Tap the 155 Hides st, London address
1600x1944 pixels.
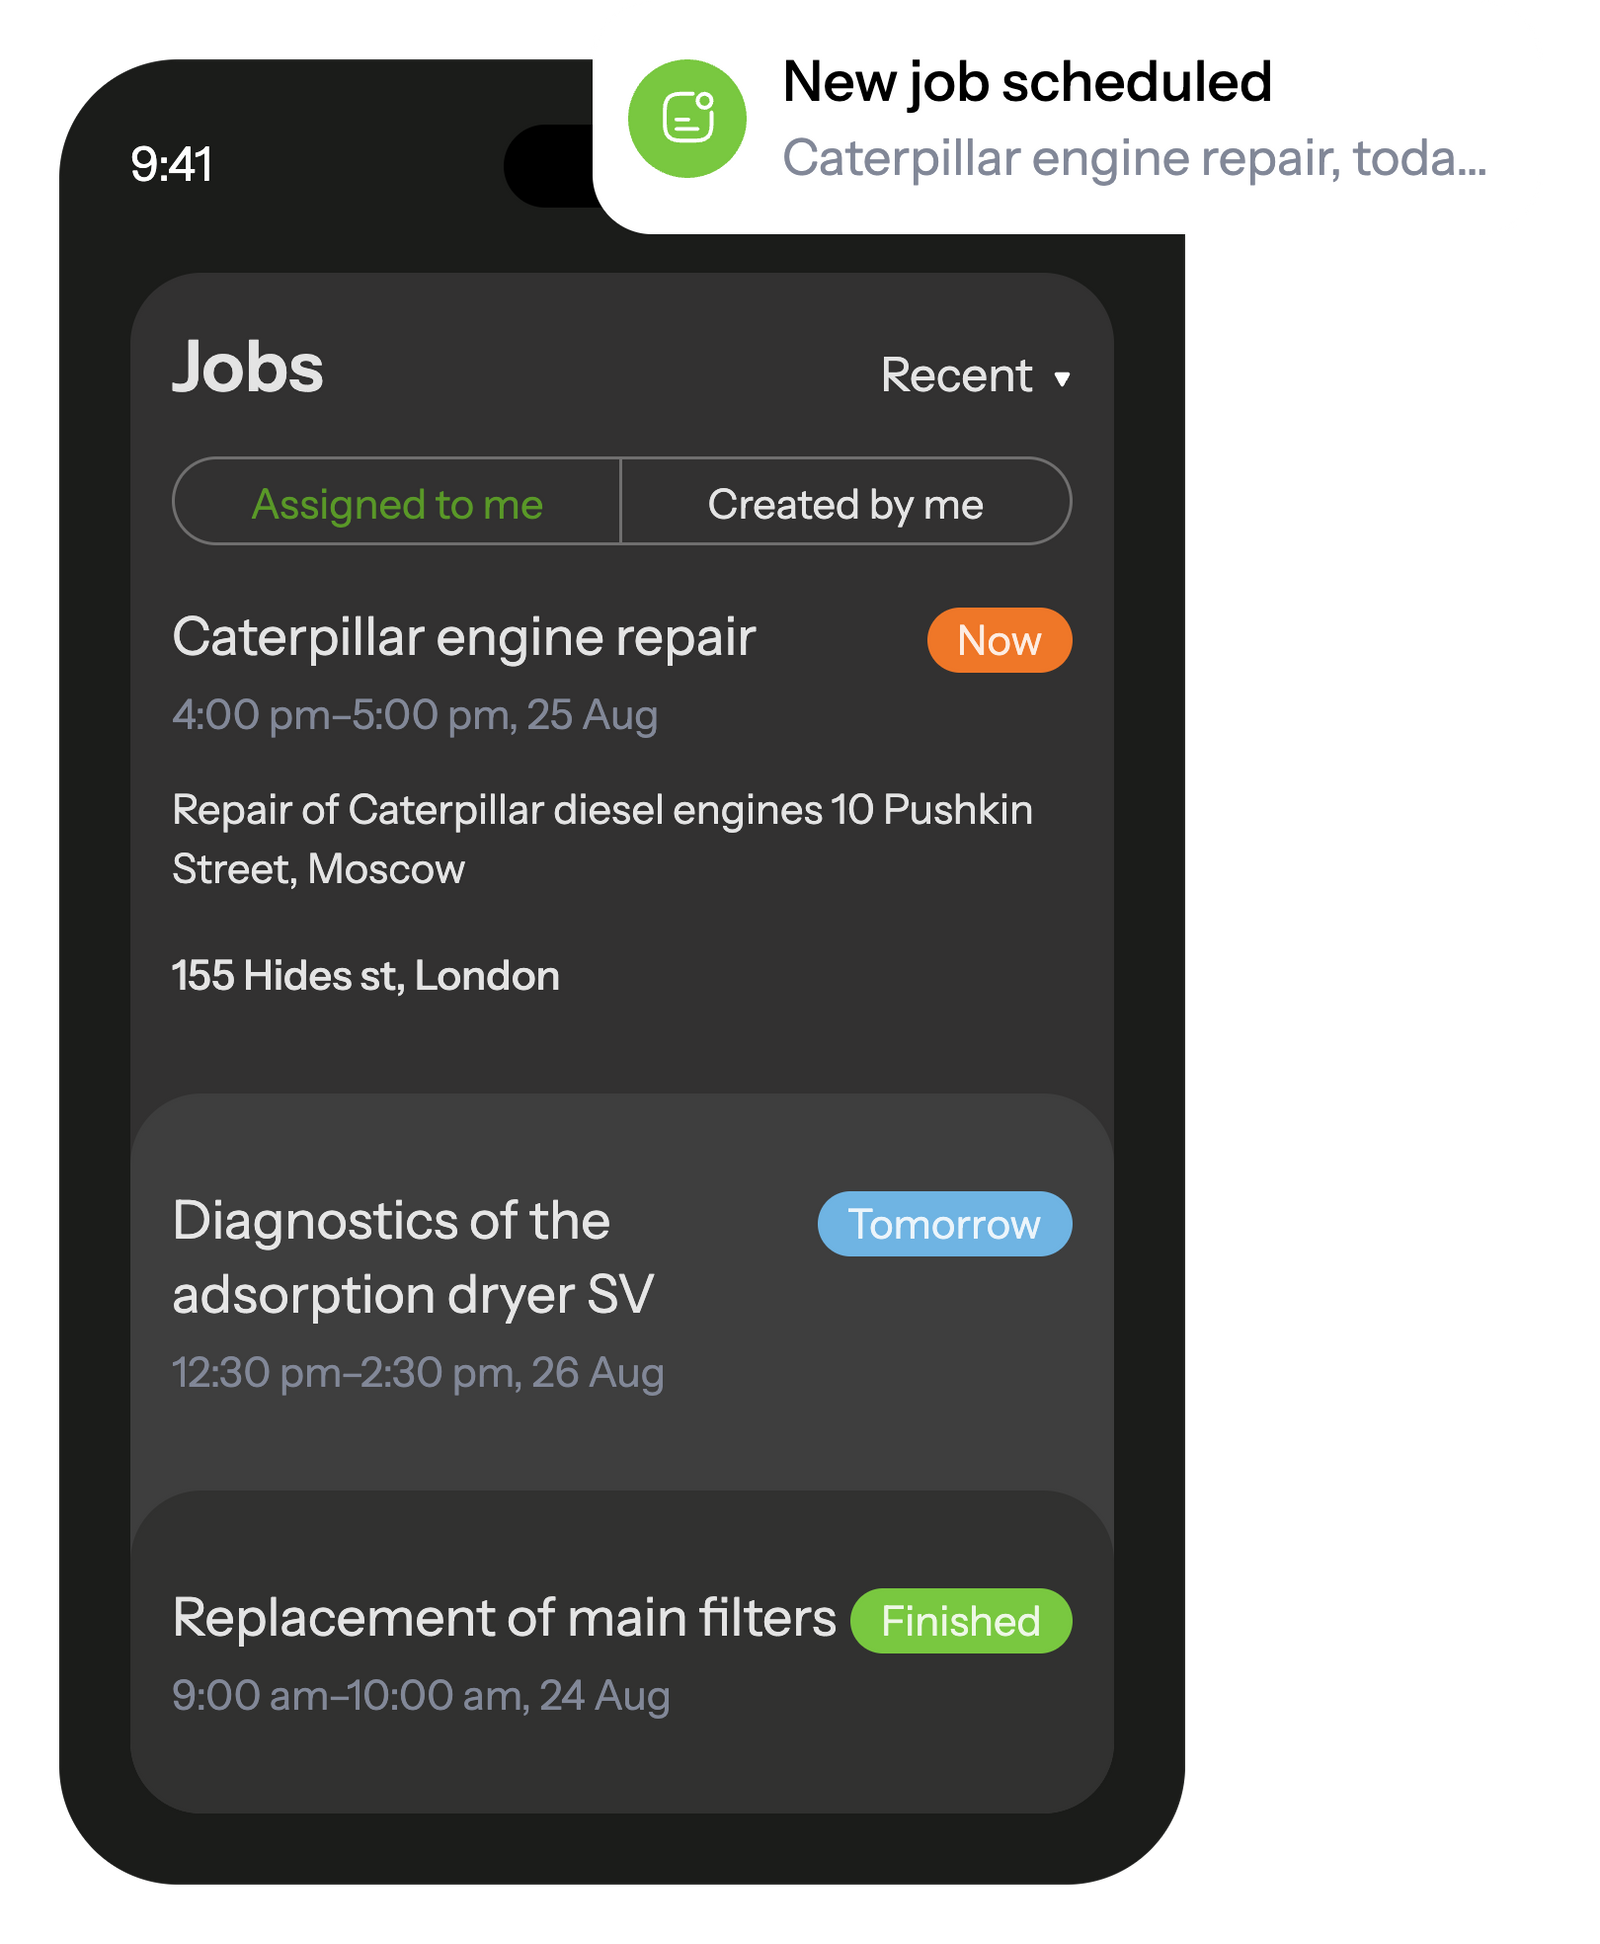tap(365, 976)
